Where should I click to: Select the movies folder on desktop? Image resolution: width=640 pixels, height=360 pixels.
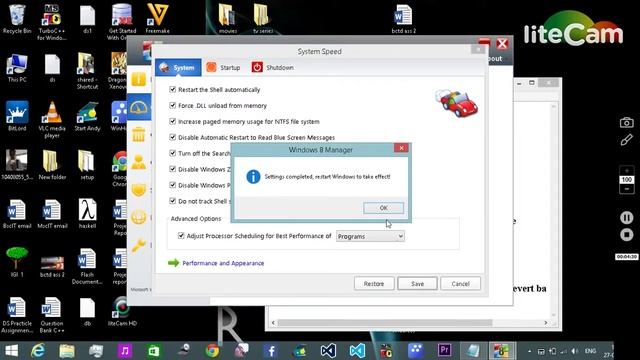tap(227, 19)
